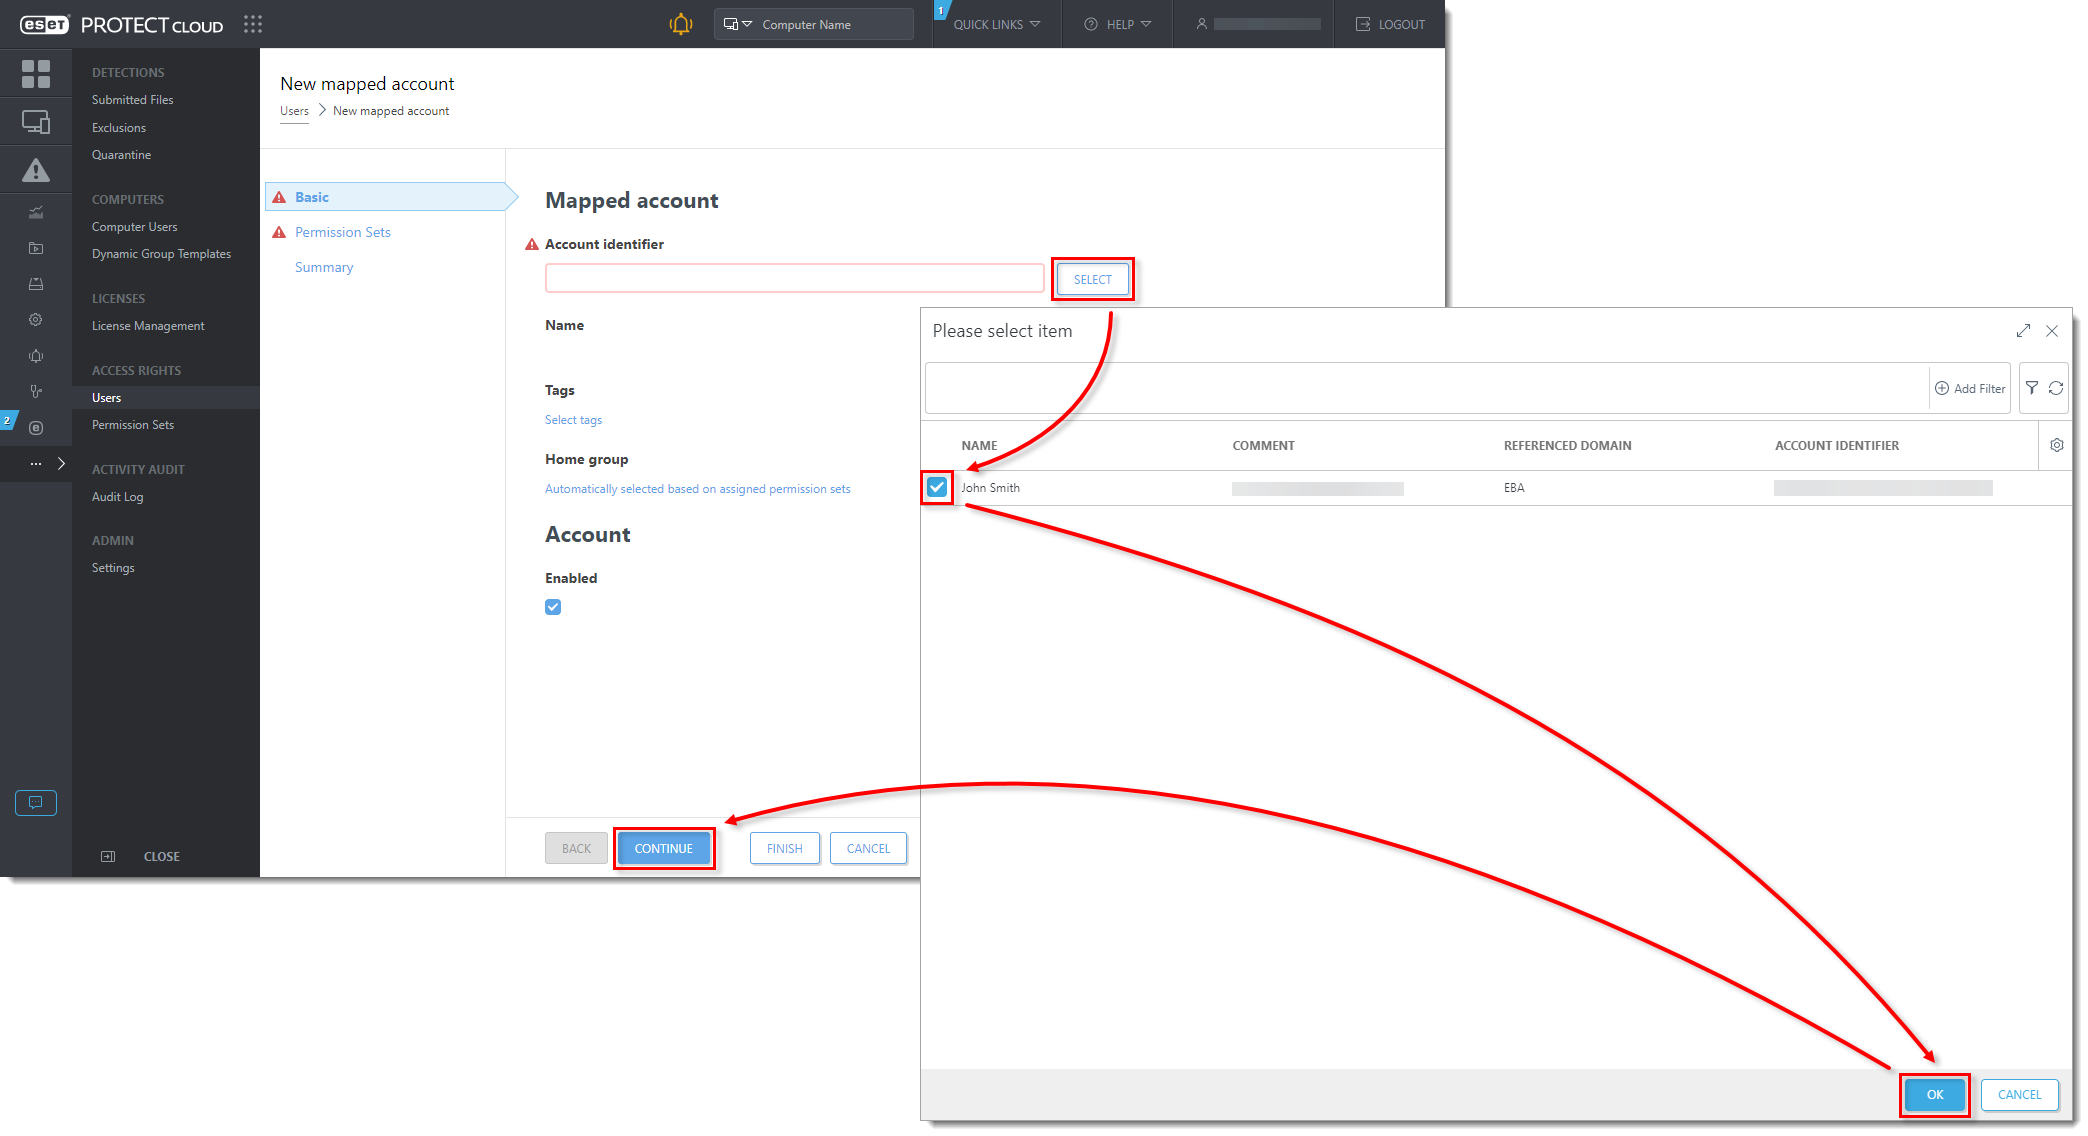The image size is (2088, 1136).
Task: Click the column settings gear icon in dialog
Action: [x=2057, y=445]
